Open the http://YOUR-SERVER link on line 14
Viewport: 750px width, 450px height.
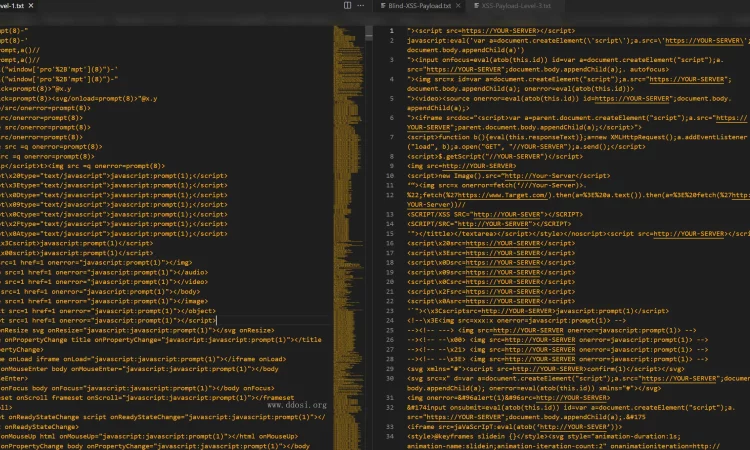(493, 224)
